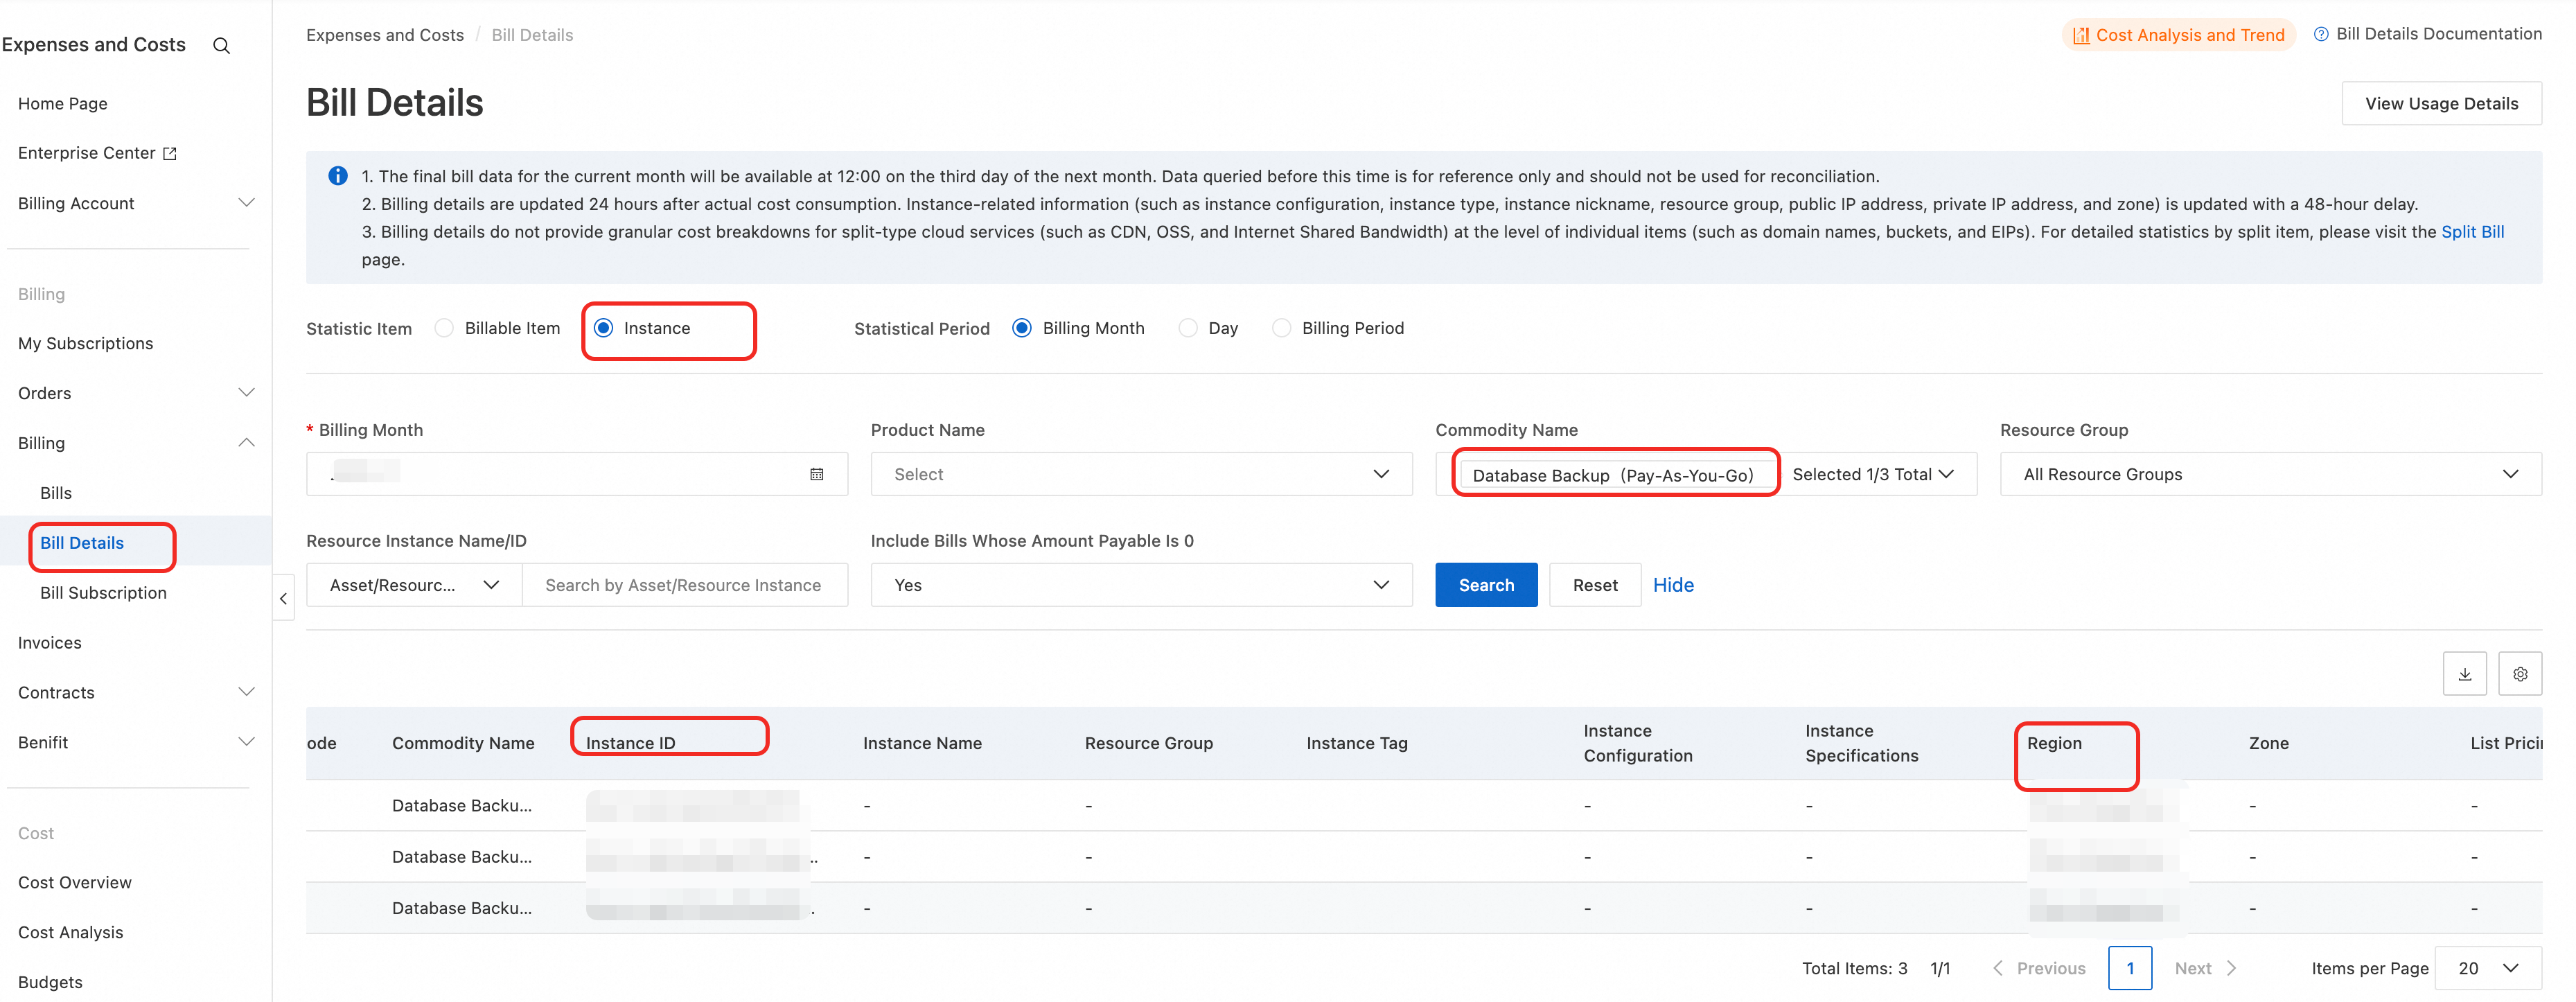The image size is (2576, 1002).
Task: Select the Billable Item radio button
Action: (445, 328)
